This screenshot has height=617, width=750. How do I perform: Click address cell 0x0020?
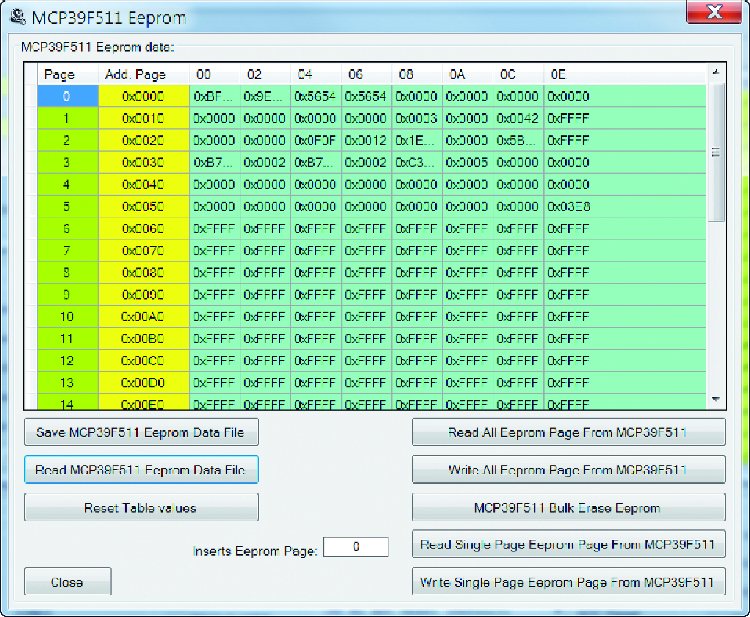pyautogui.click(x=143, y=140)
